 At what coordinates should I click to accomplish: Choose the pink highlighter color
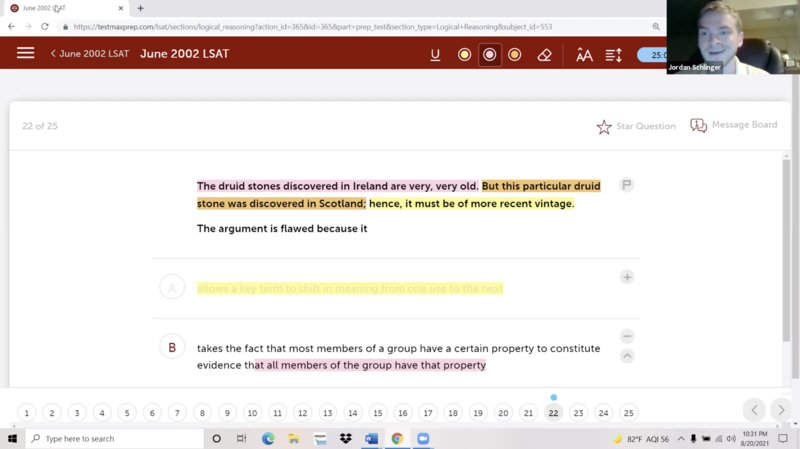tap(489, 55)
